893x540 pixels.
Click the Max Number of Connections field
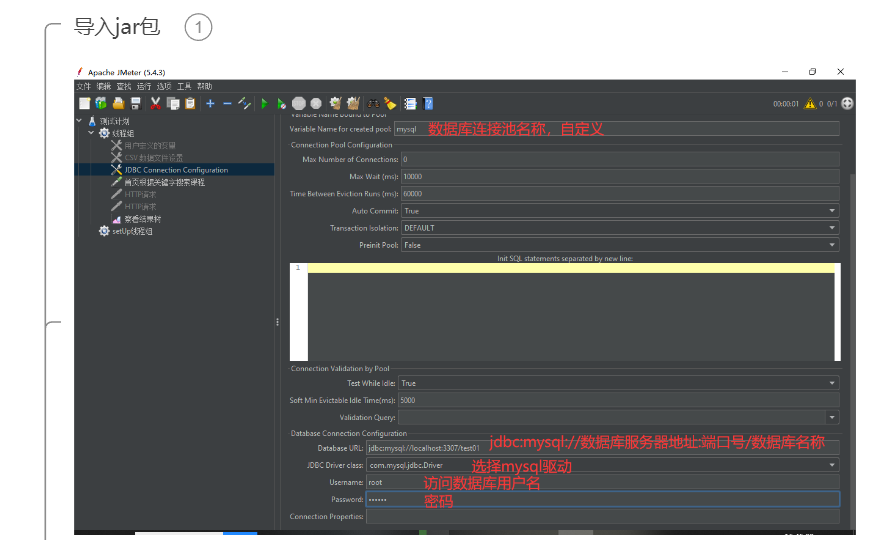620,159
